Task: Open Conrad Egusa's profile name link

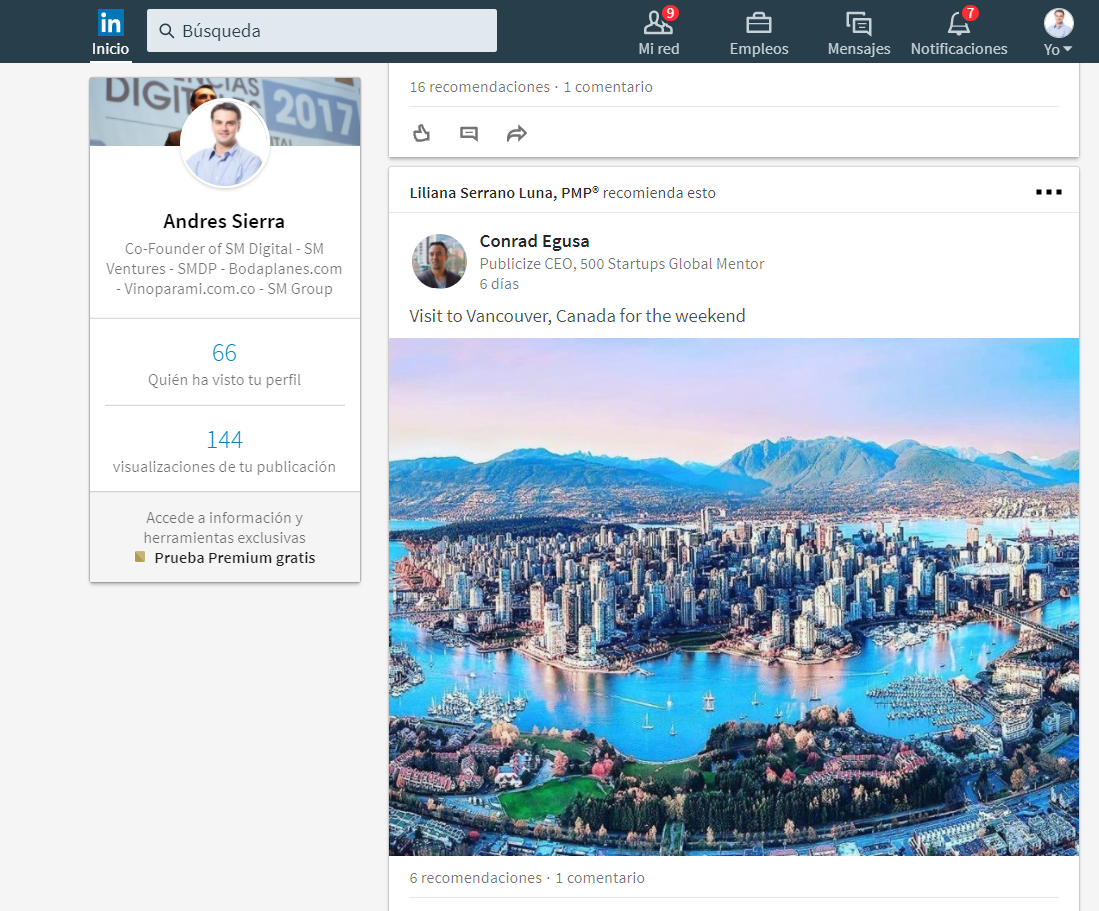Action: (534, 241)
